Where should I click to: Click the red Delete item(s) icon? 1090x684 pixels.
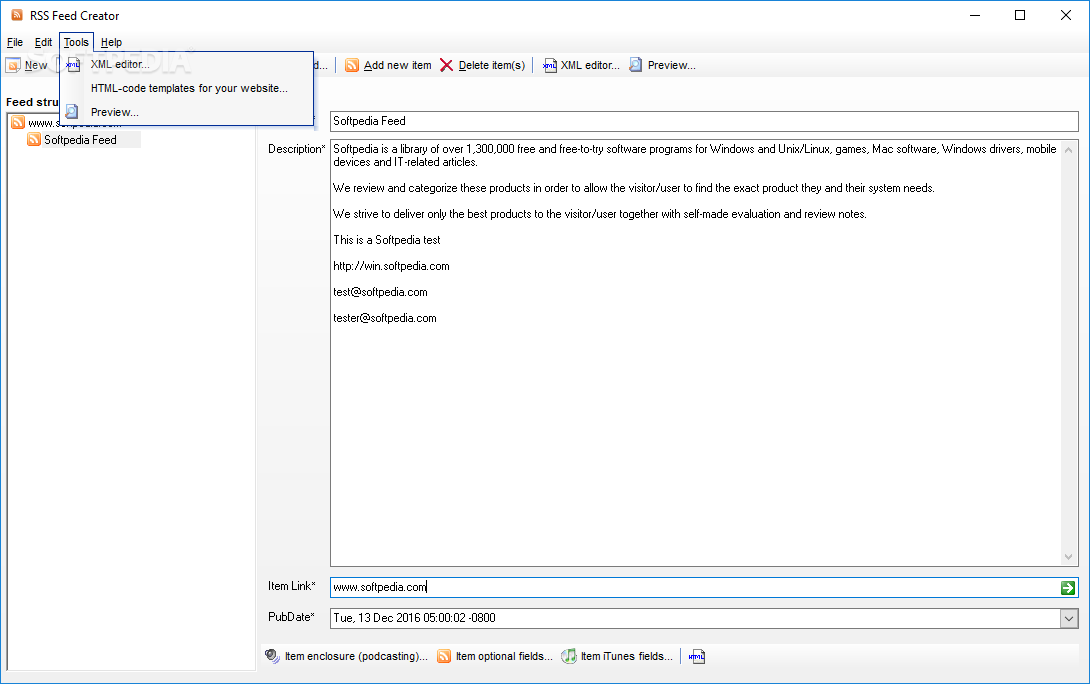pos(446,65)
